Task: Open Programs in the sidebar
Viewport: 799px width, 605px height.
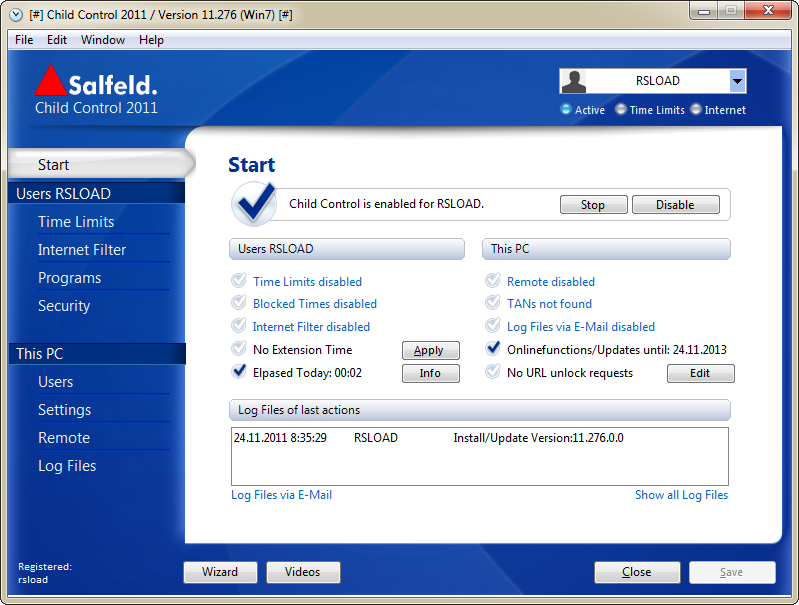Action: (70, 278)
